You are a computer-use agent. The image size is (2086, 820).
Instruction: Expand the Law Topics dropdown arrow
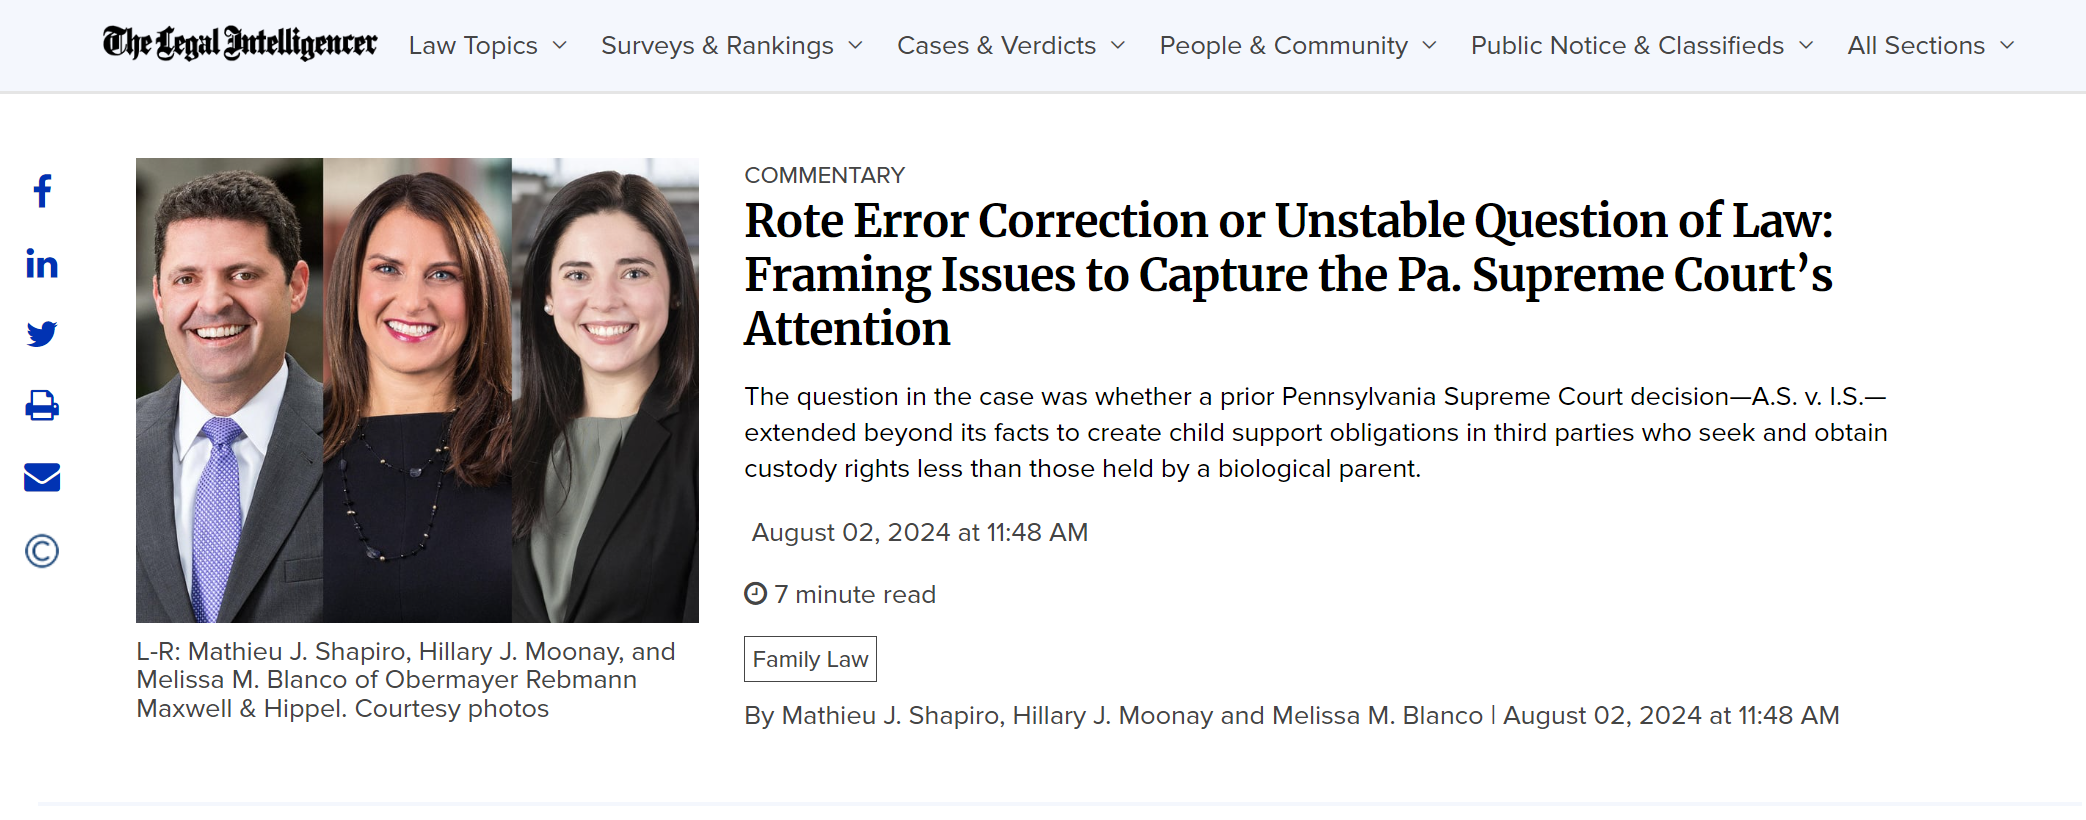click(560, 45)
